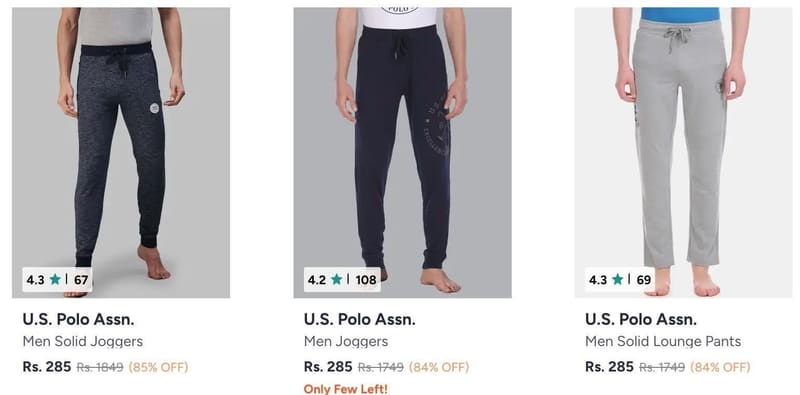Select the Men Solid Joggers title

83,341
